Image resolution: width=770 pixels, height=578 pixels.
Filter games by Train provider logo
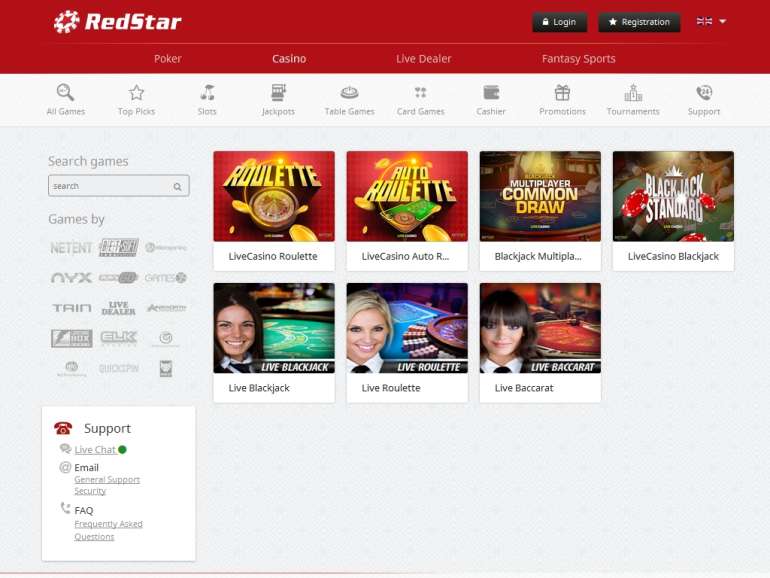coord(72,308)
